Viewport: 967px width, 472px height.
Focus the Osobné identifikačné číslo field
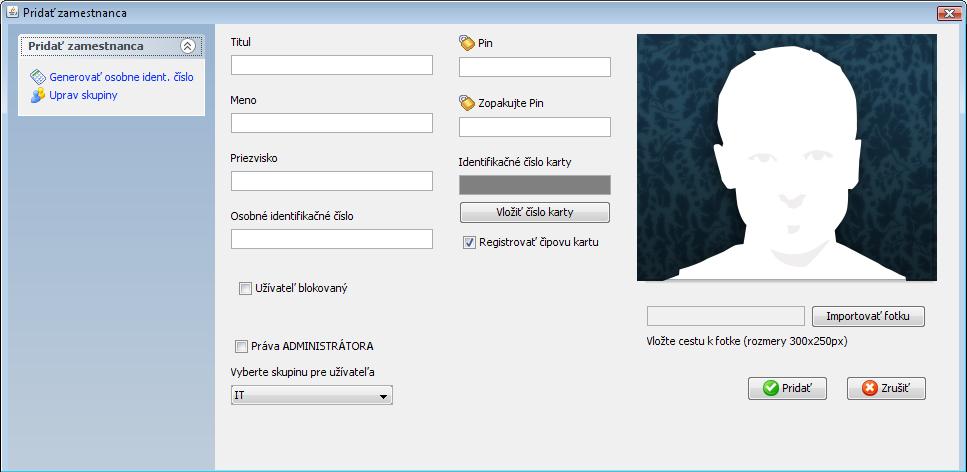pos(332,239)
